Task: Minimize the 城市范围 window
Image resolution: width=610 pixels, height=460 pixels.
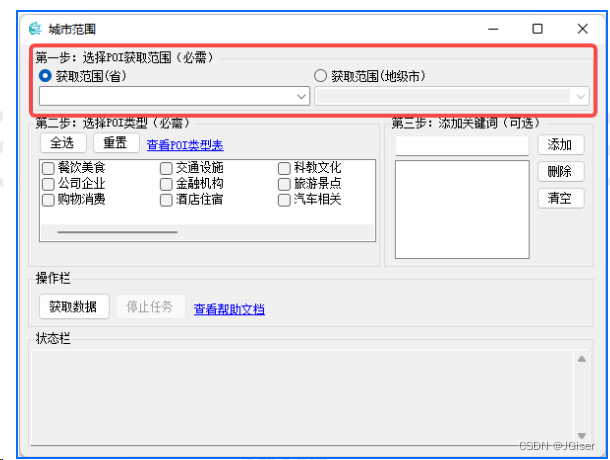Action: click(x=493, y=29)
